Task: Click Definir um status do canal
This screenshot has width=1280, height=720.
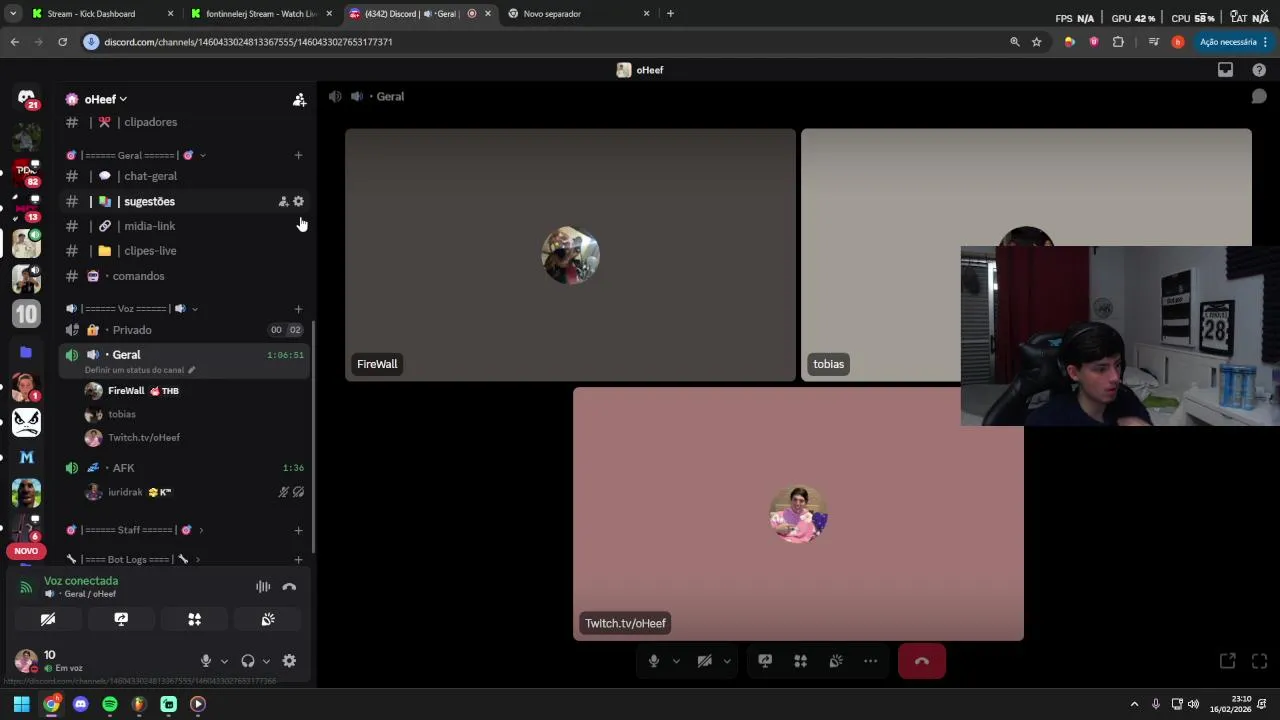Action: 139,370
